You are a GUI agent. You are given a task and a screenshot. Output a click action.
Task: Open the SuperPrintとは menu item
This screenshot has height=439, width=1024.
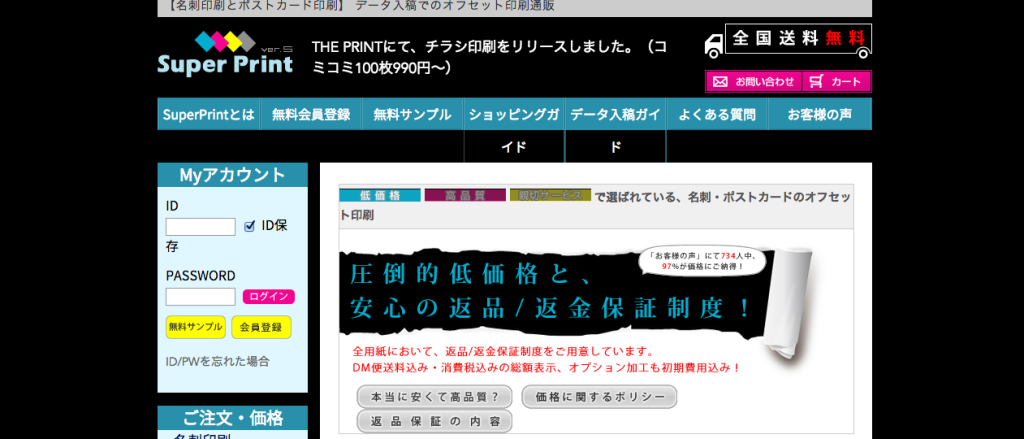pos(208,114)
